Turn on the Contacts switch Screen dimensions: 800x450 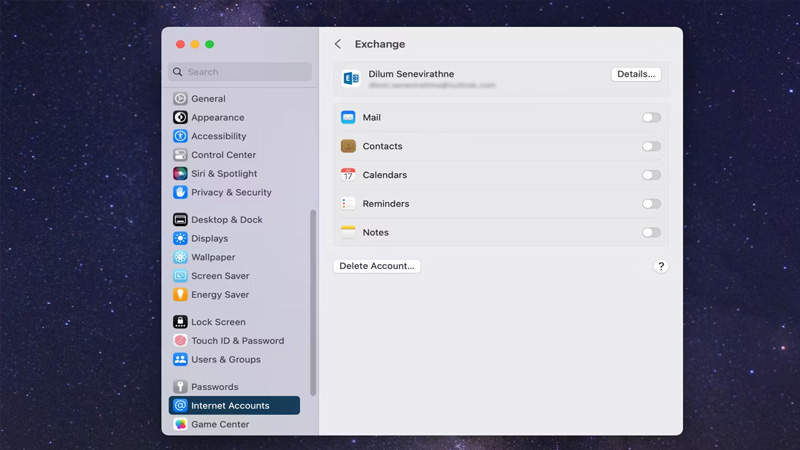pyautogui.click(x=651, y=146)
